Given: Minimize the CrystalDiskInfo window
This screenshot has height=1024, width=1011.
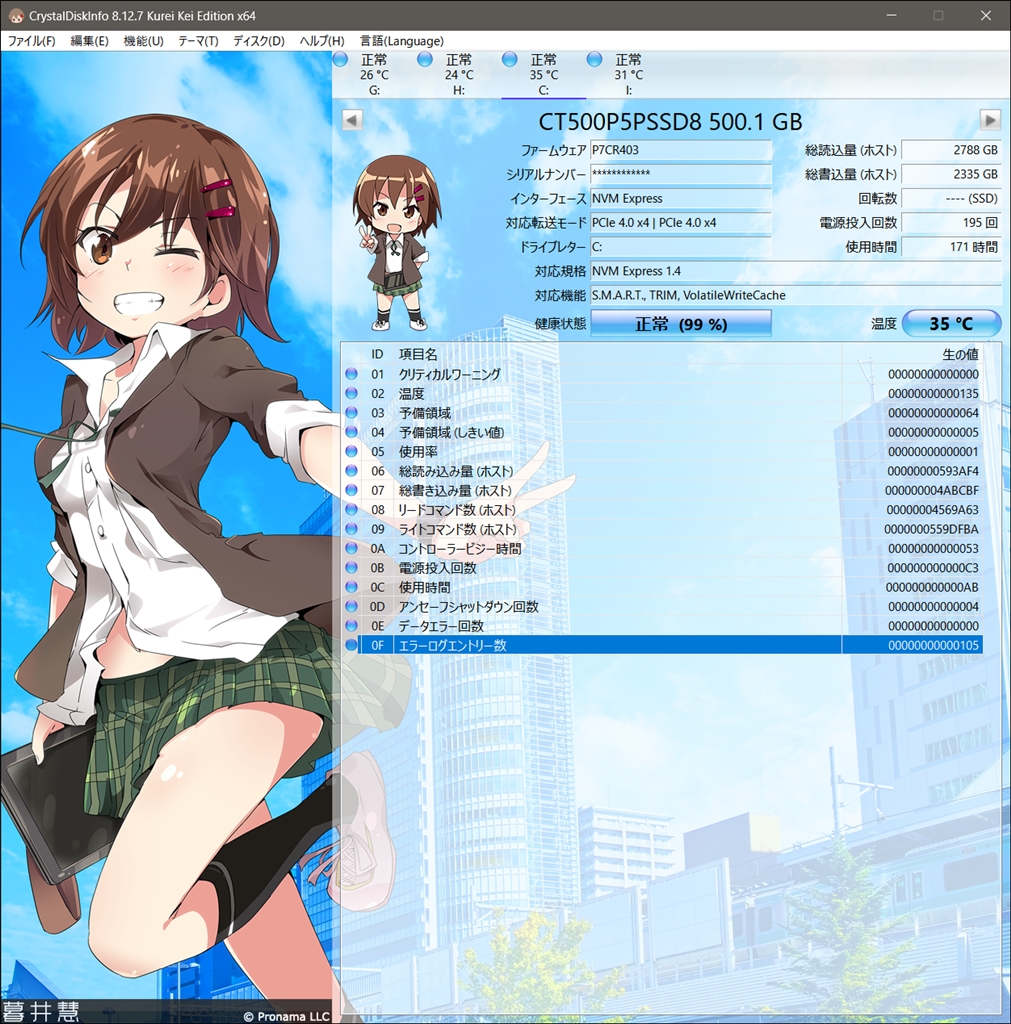Looking at the screenshot, I should pos(892,15).
